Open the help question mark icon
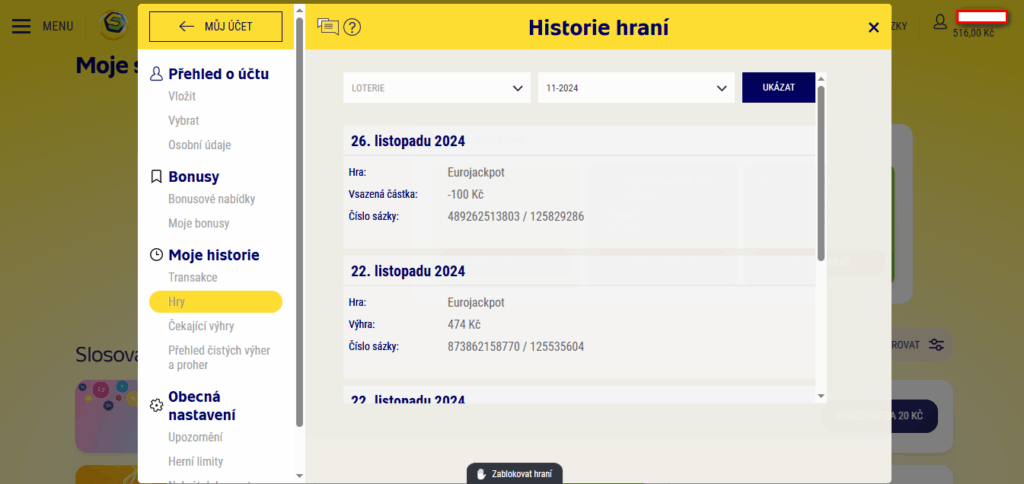The image size is (1024, 484). [352, 27]
